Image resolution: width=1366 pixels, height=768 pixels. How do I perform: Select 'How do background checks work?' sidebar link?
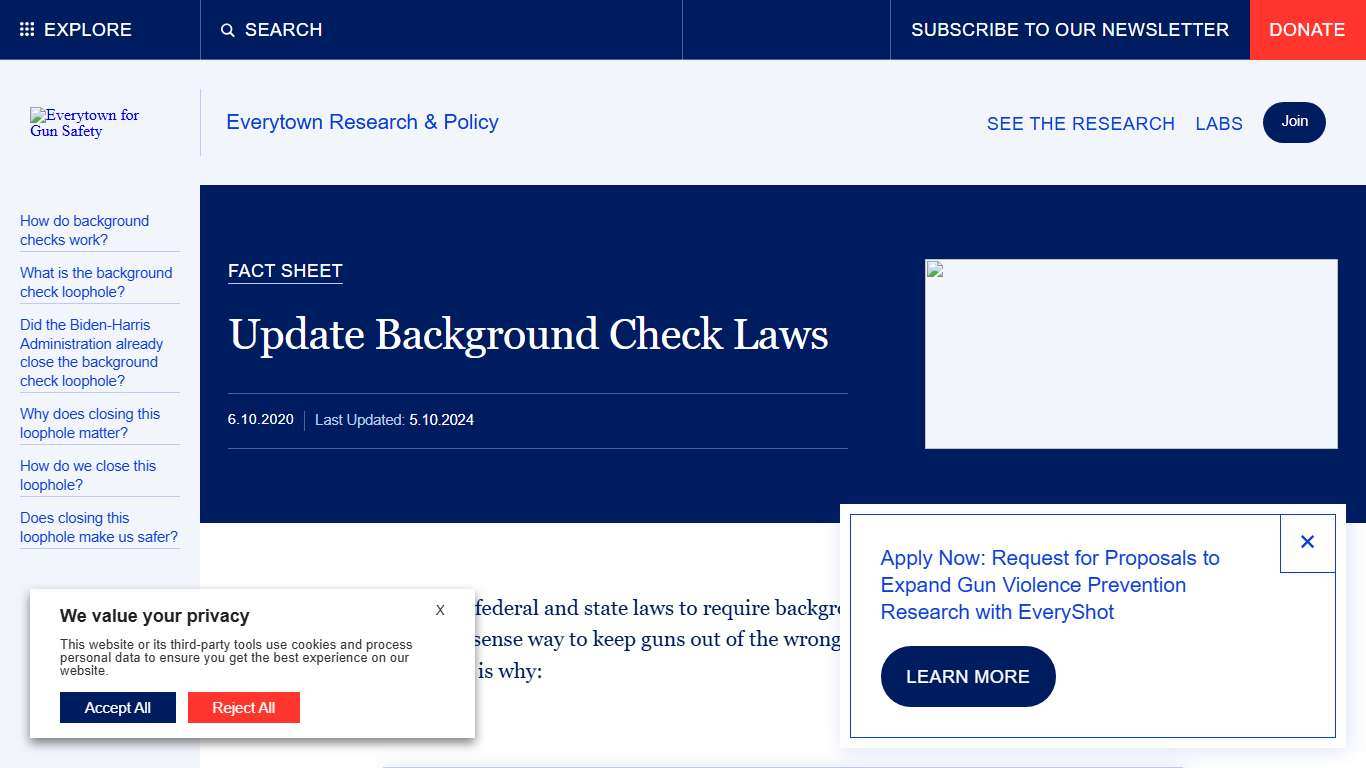[x=85, y=230]
